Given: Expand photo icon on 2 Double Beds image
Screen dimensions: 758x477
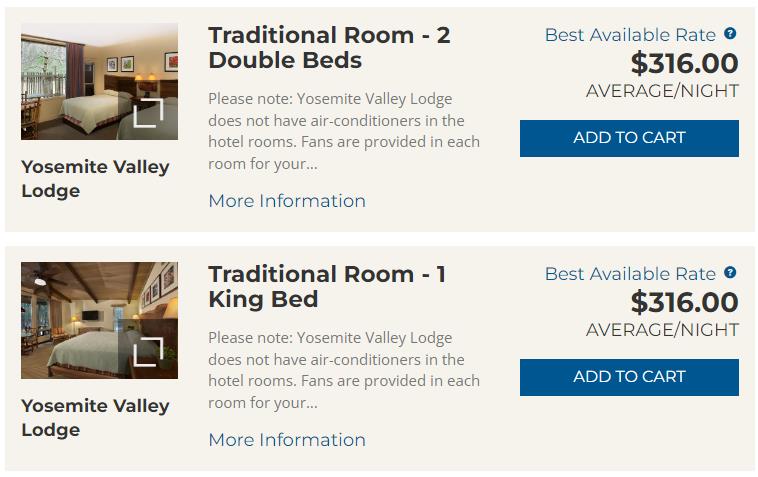Looking at the screenshot, I should coord(148,113).
